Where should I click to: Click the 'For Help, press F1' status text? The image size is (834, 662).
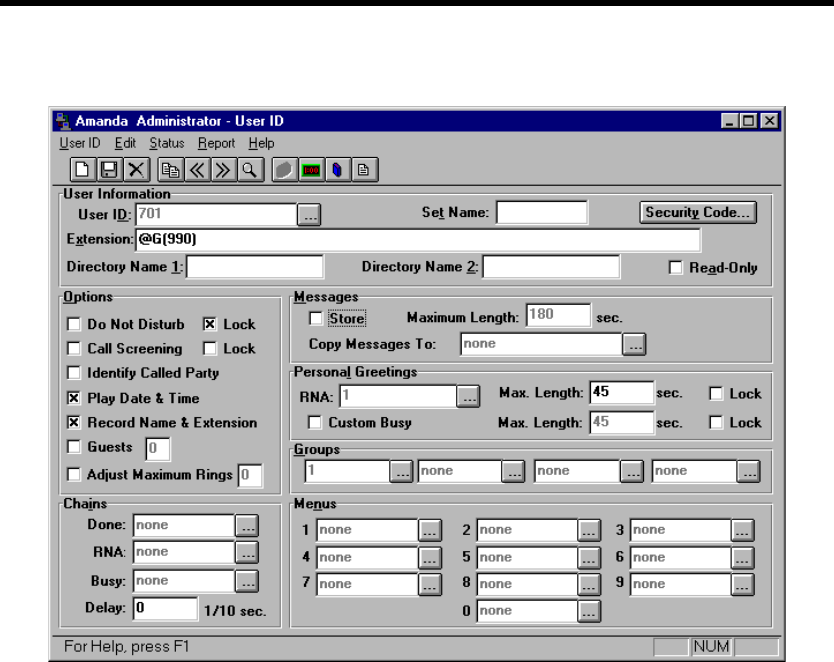click(x=127, y=647)
